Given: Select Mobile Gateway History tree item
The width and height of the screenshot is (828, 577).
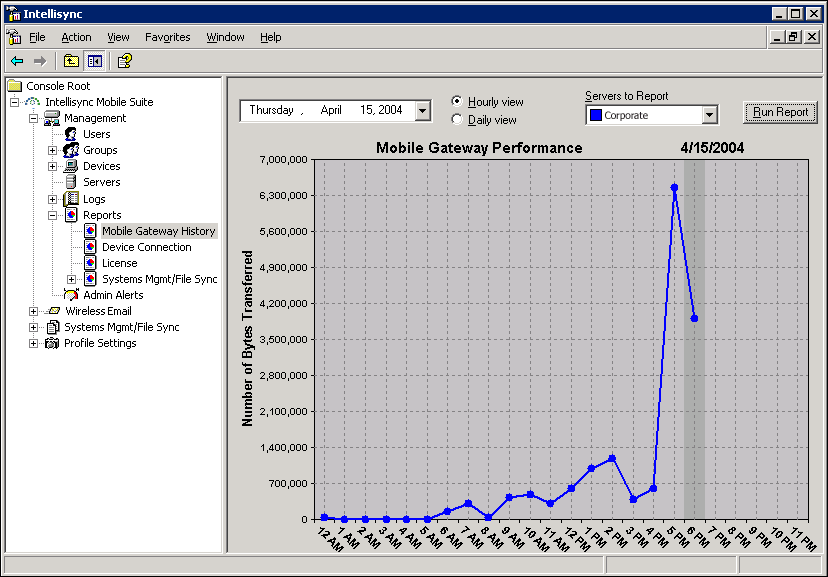Looking at the screenshot, I should (158, 231).
